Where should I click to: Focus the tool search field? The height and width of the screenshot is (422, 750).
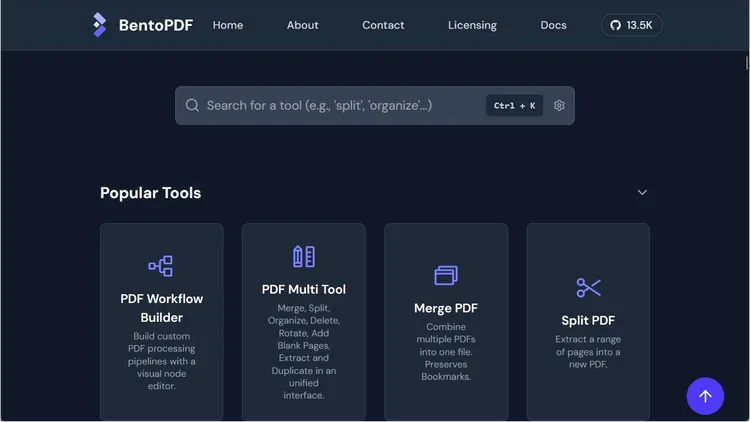coord(375,105)
